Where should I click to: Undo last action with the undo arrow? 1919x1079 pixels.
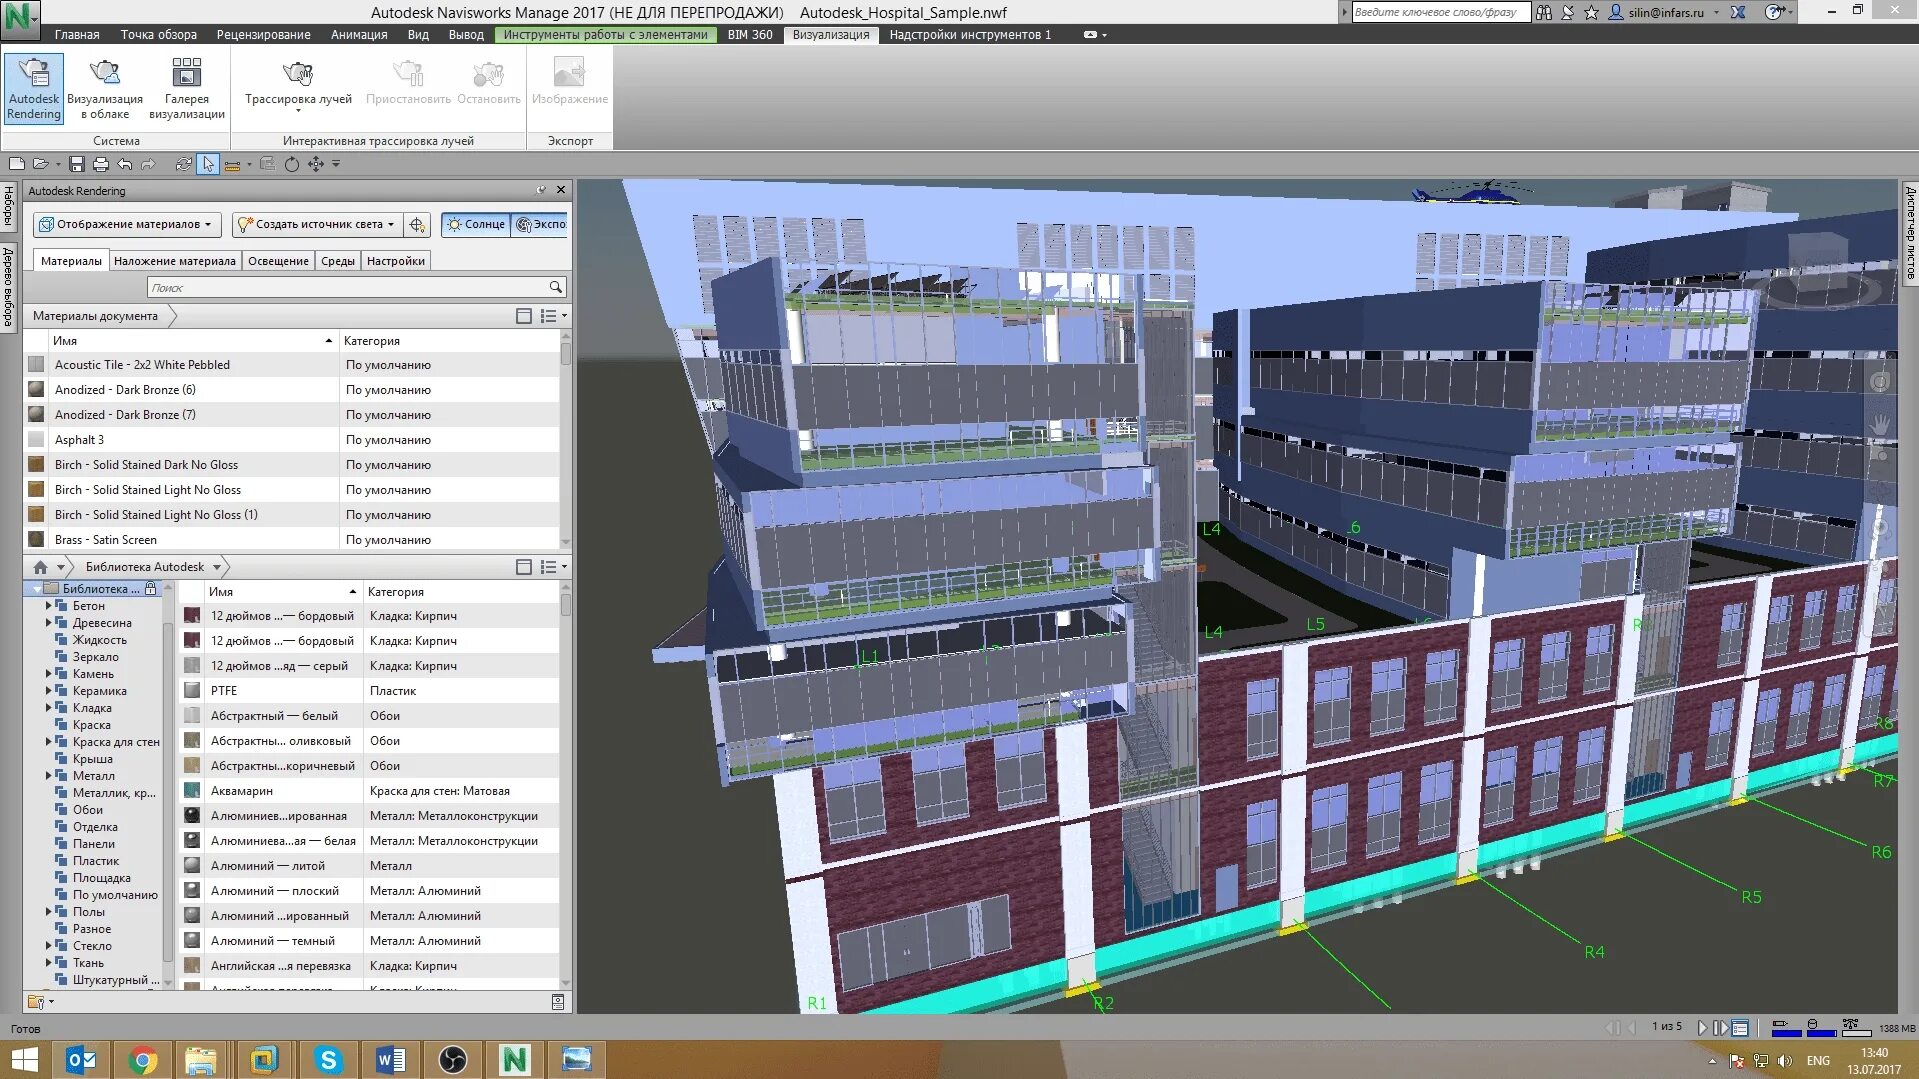[x=124, y=164]
